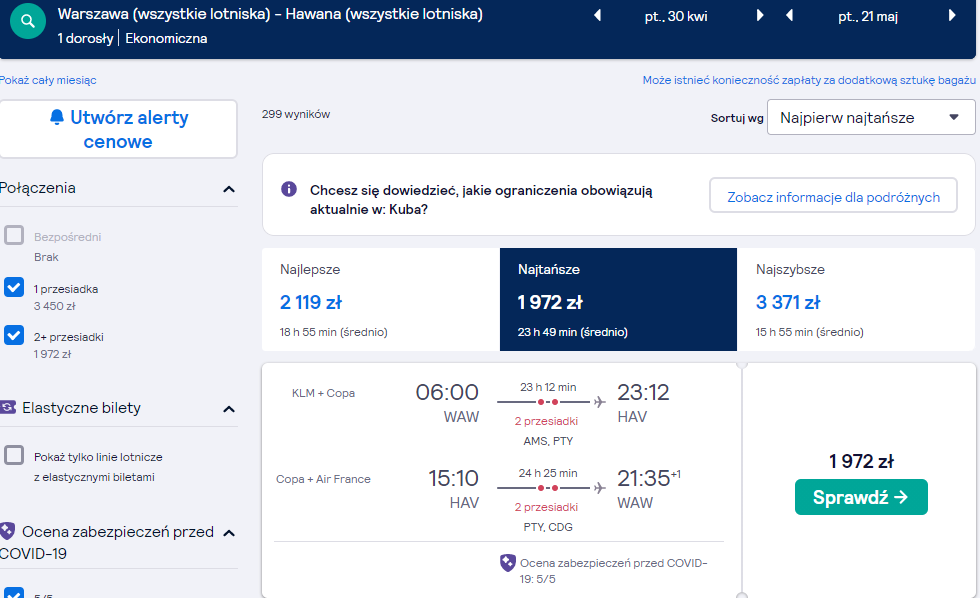Uncheck the 2+ przesiadki checkbox
This screenshot has width=980, height=598.
[14, 336]
